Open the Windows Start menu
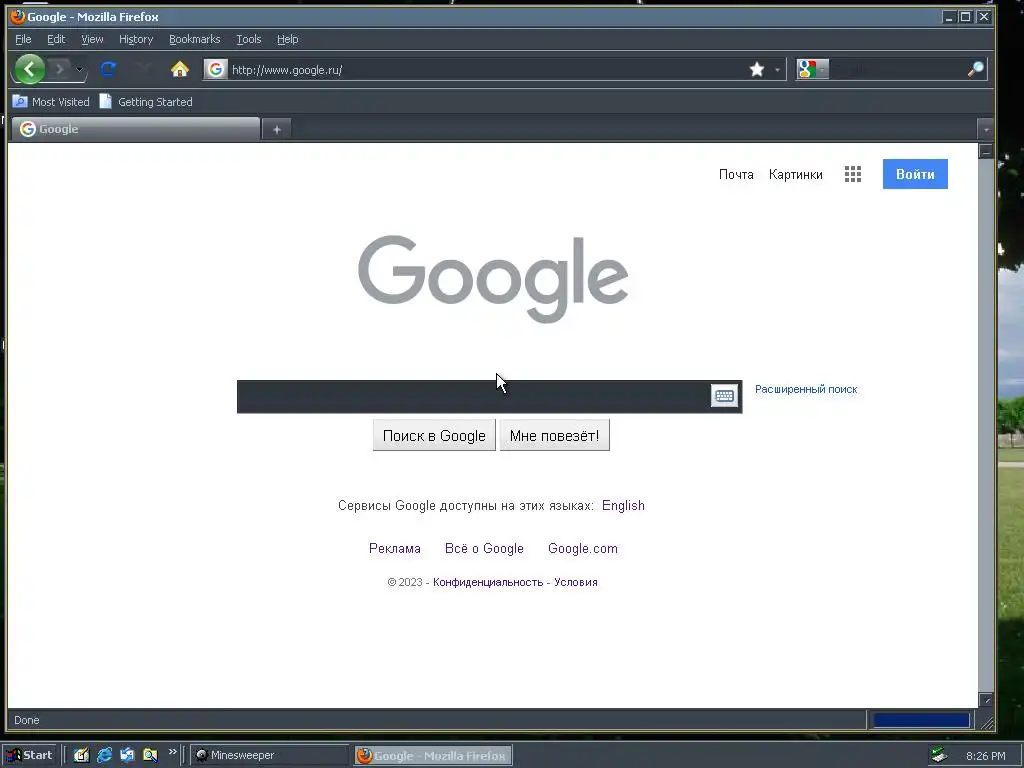This screenshot has height=768, width=1024. [29, 755]
